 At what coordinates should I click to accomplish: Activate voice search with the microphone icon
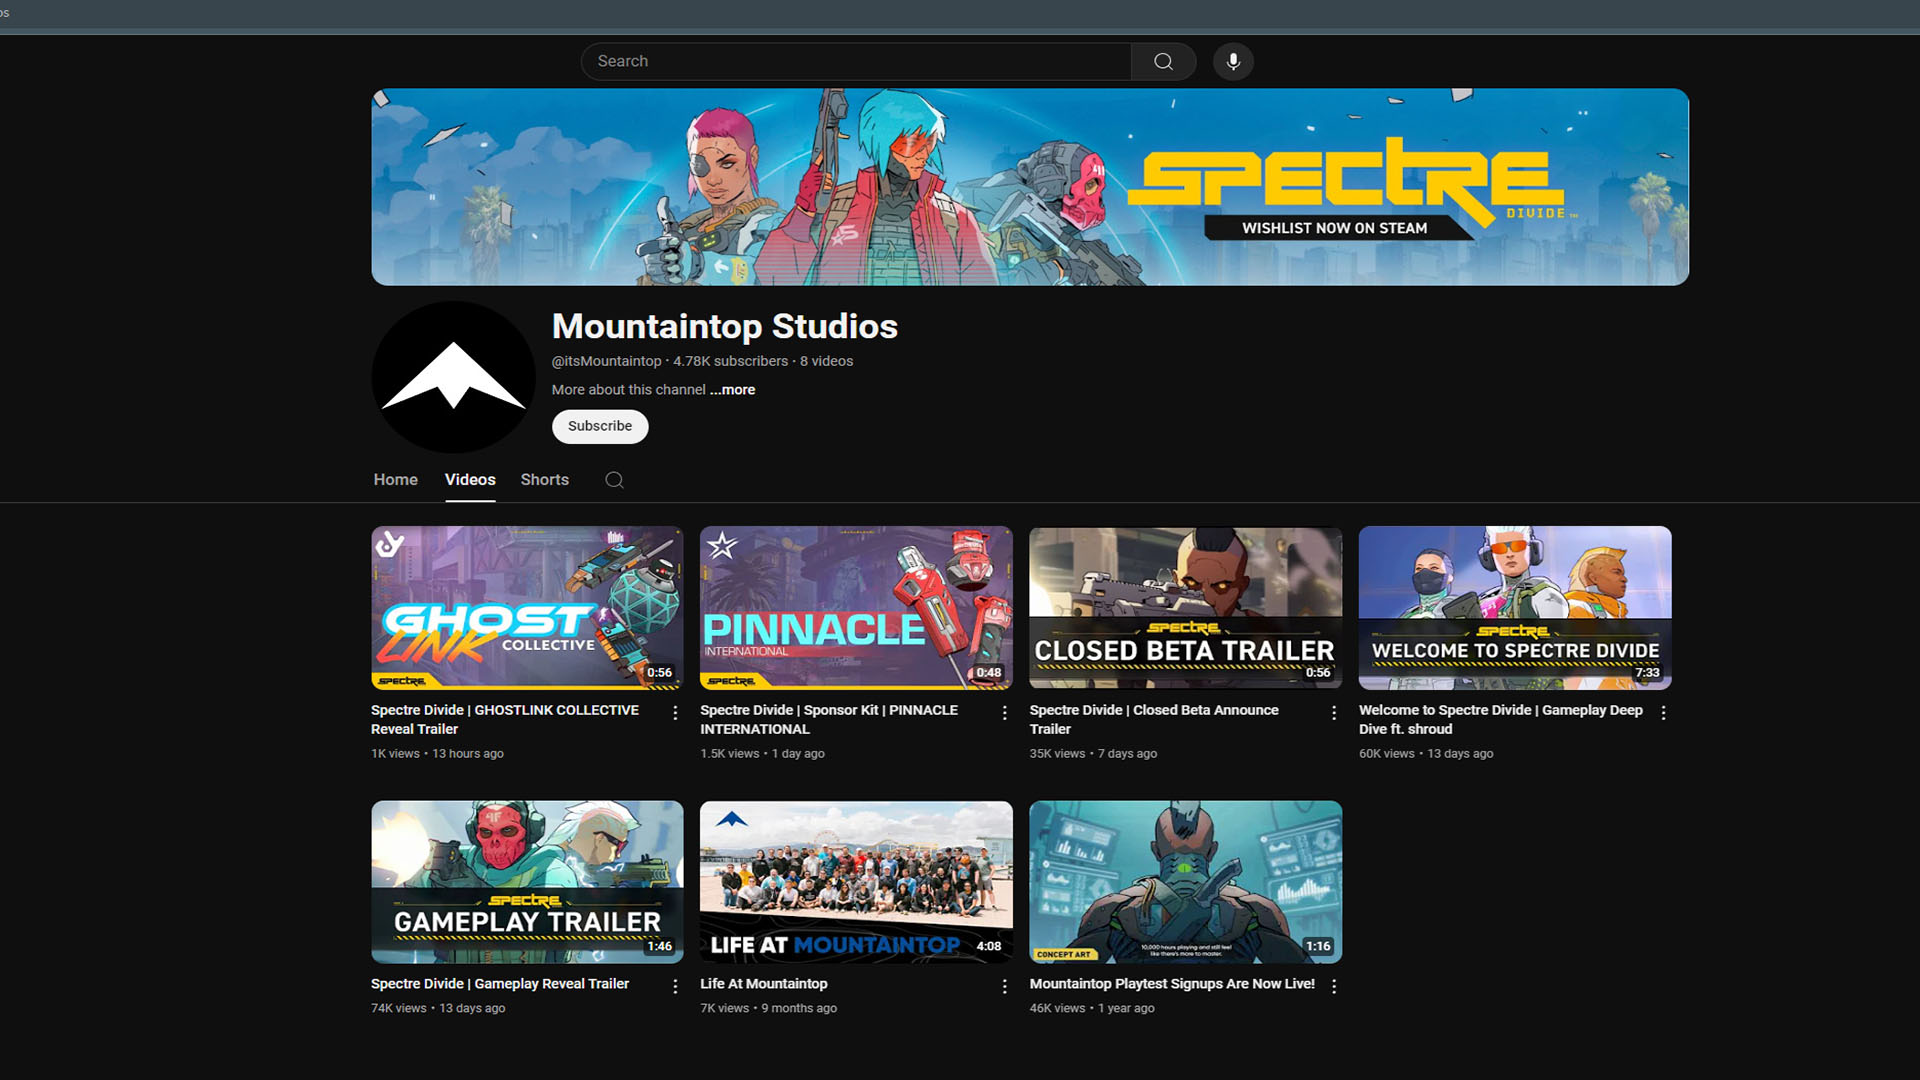(x=1233, y=61)
